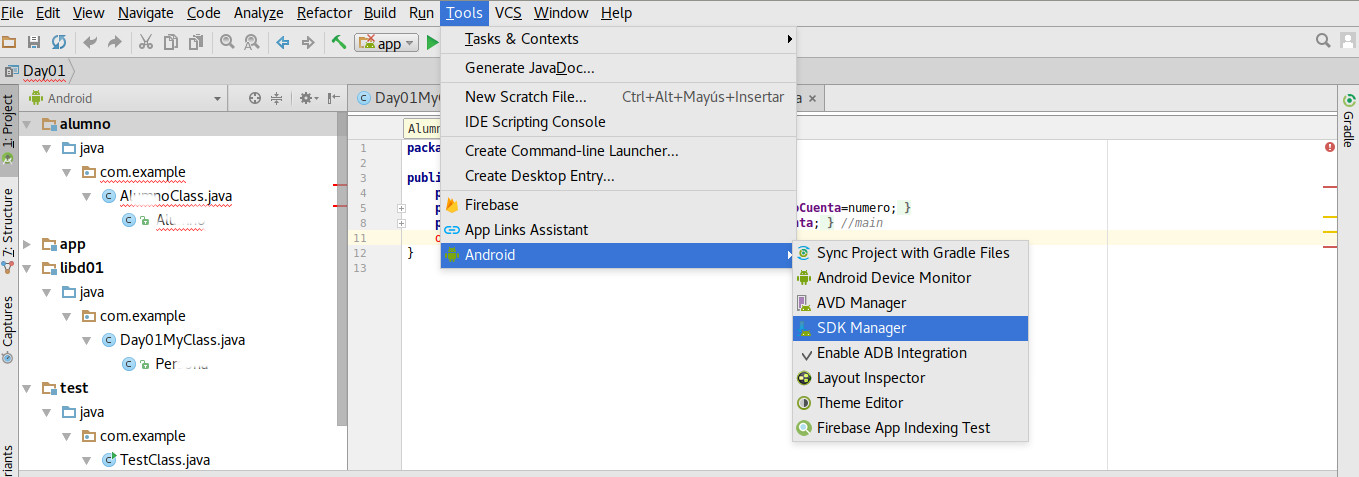The image size is (1359, 477).
Task: Open Android Device Monitor
Action: [910, 278]
